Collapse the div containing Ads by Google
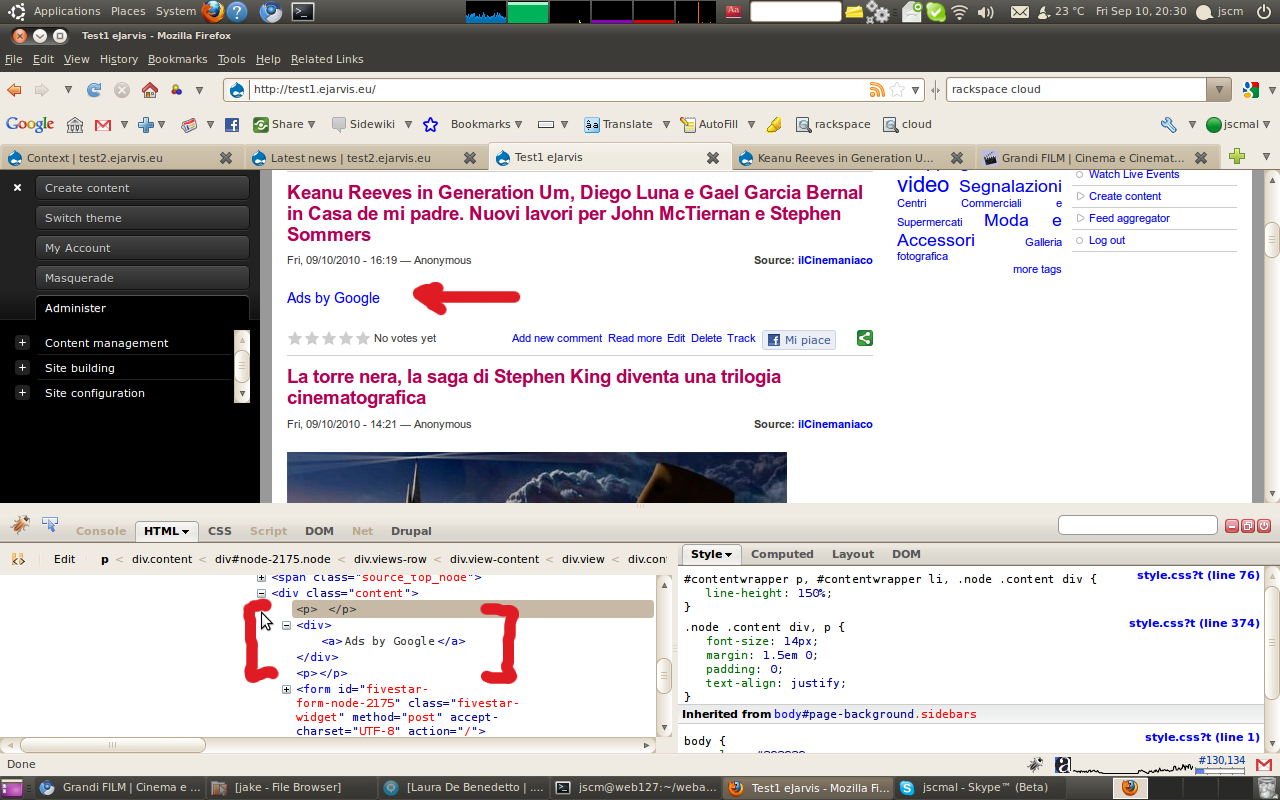 (x=286, y=625)
